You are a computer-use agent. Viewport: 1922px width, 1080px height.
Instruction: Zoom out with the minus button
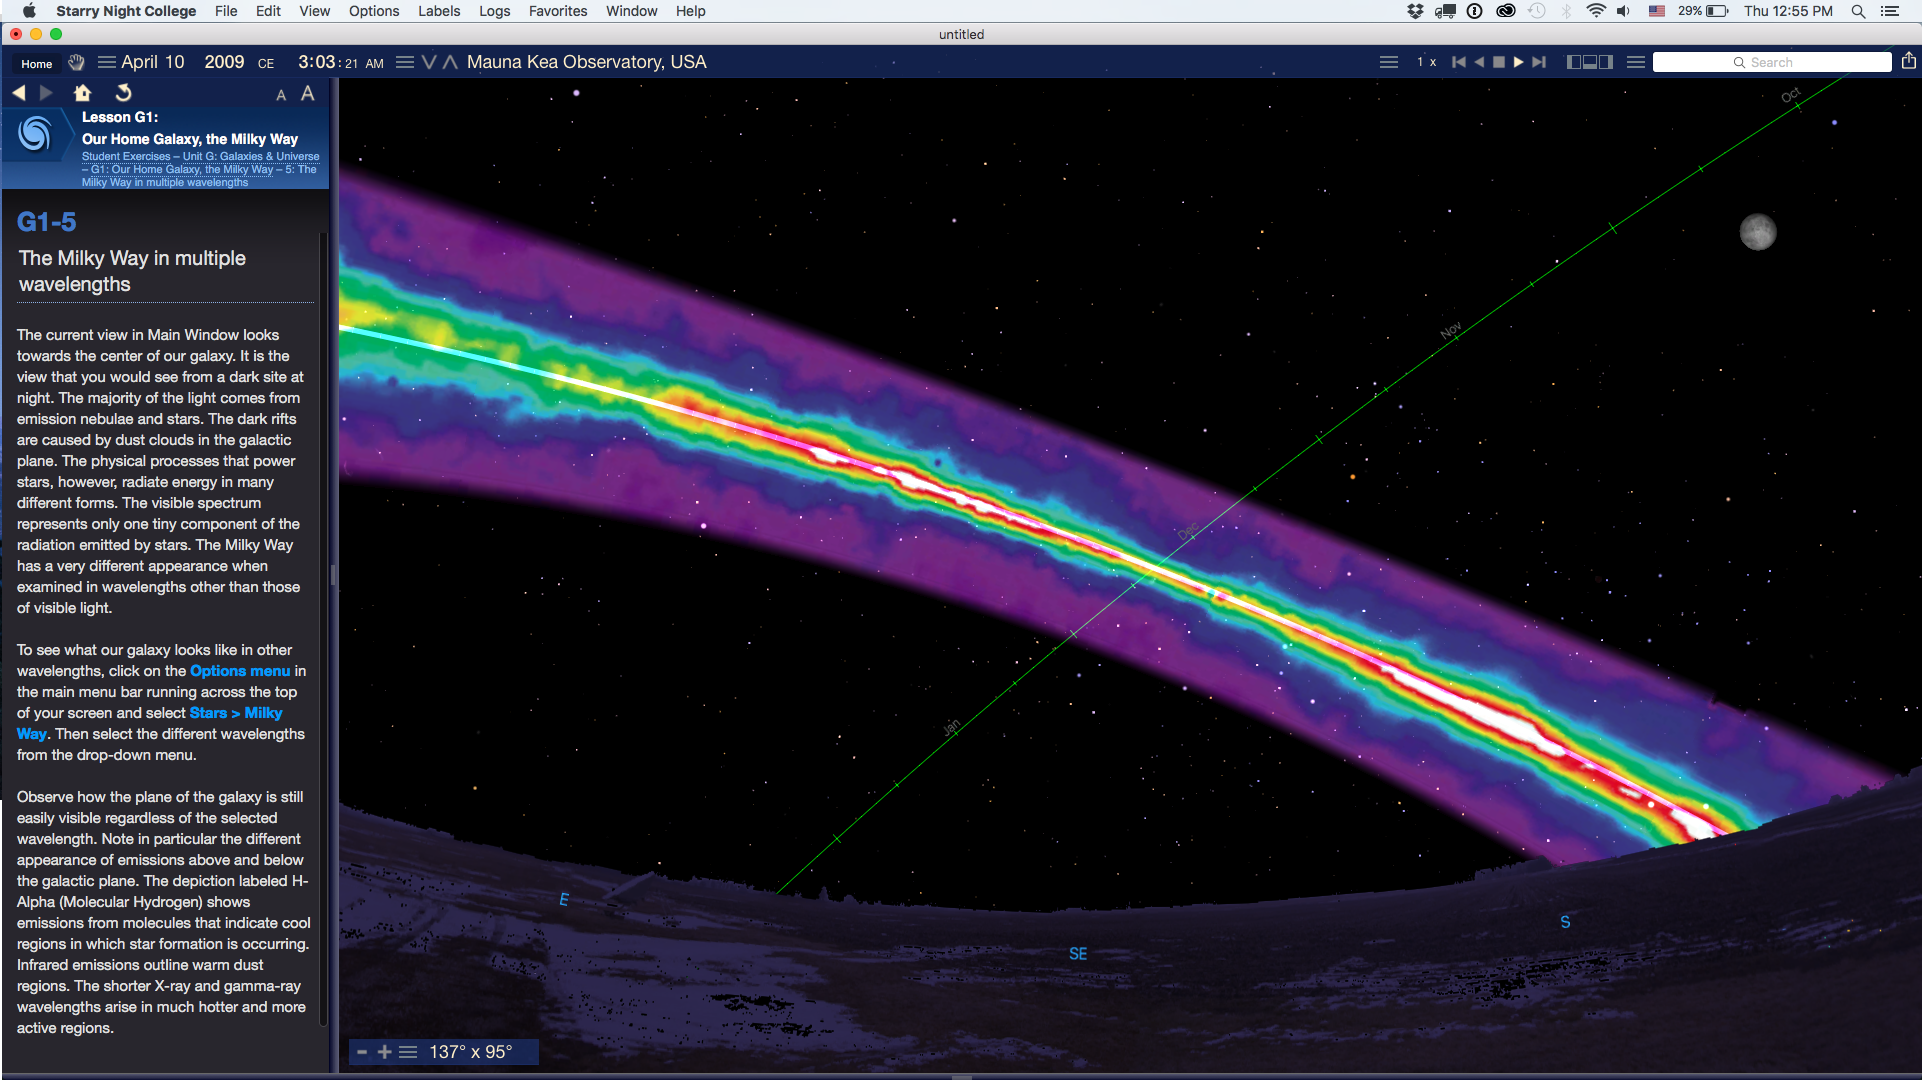tap(362, 1052)
